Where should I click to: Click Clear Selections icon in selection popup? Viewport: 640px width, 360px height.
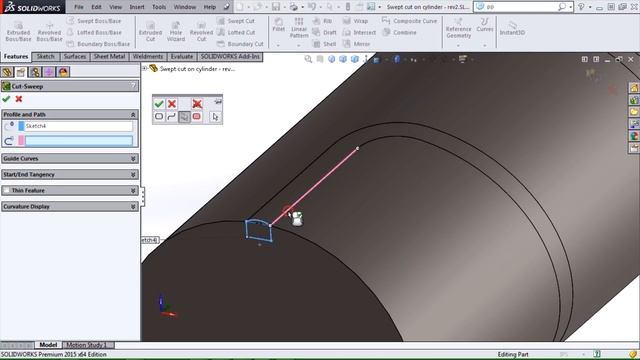197,104
